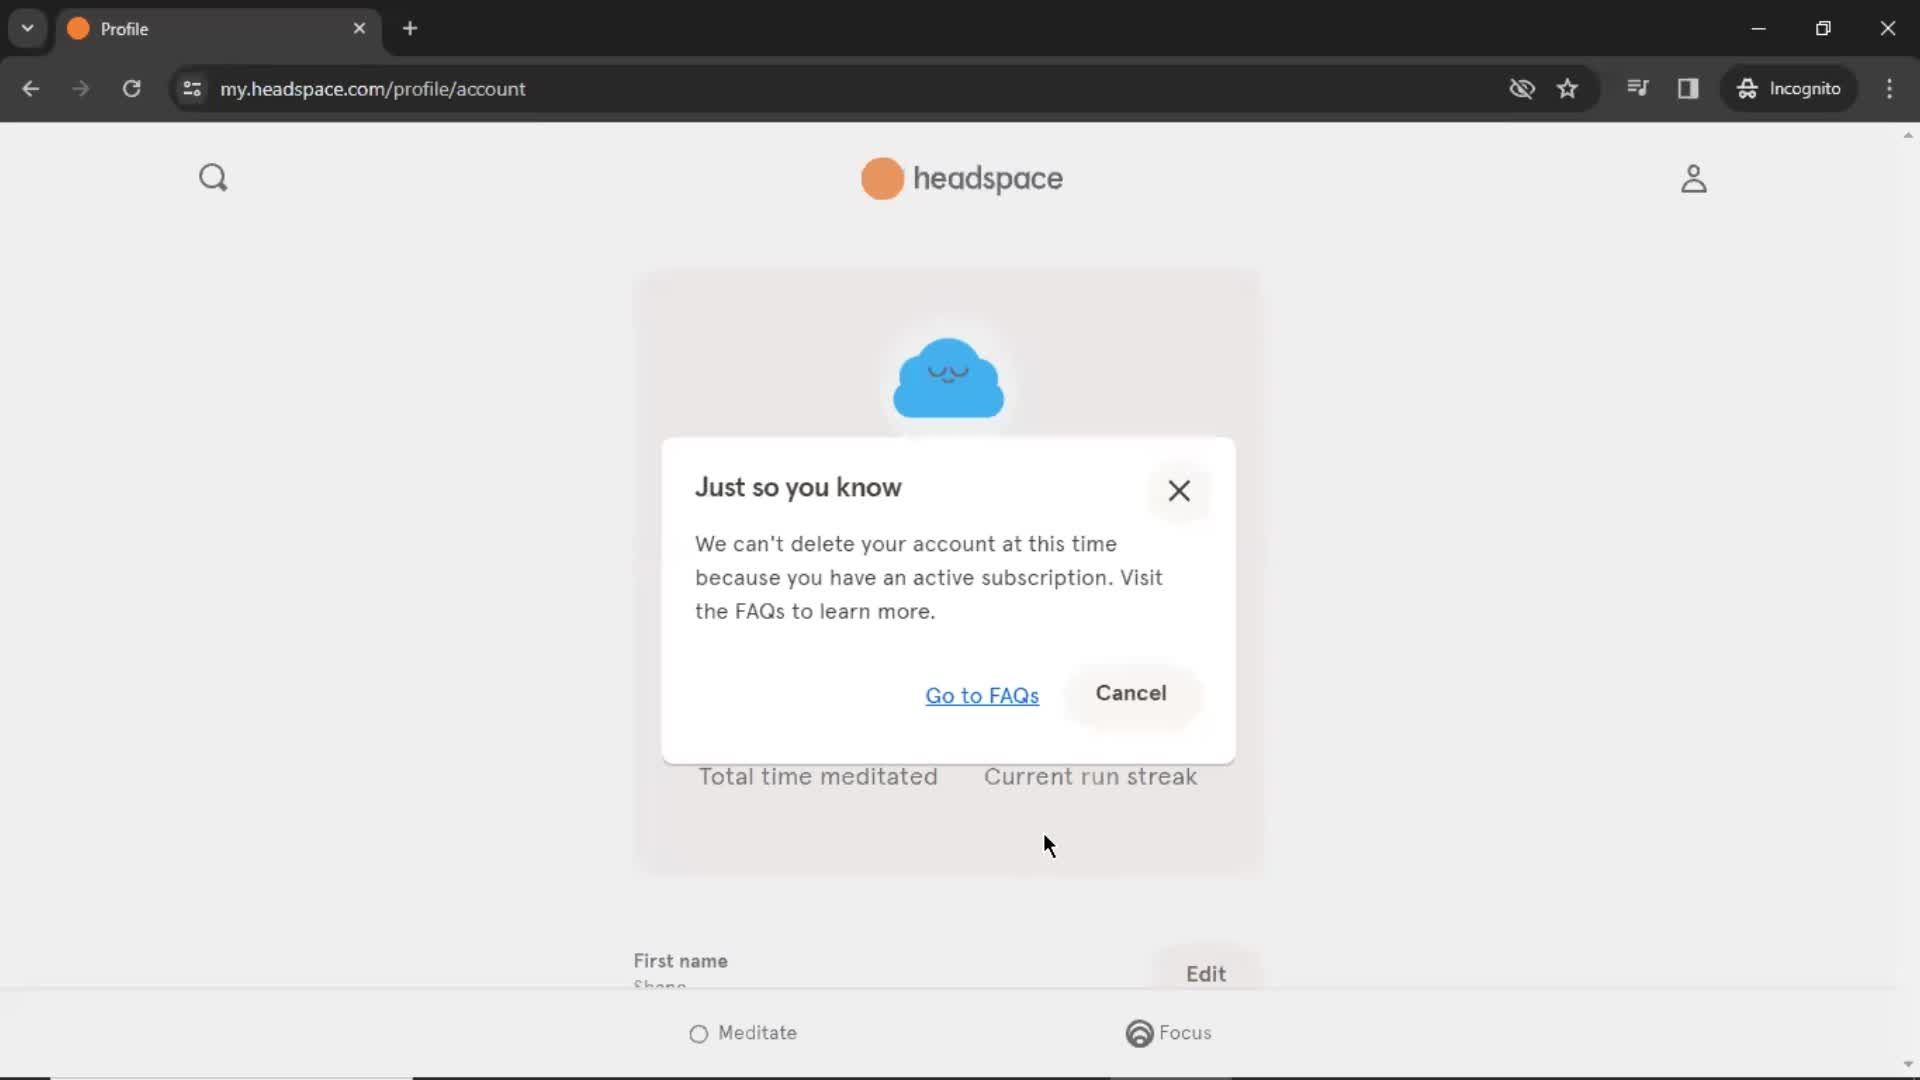The height and width of the screenshot is (1080, 1920).
Task: Click the Meditate navigation icon
Action: pyautogui.click(x=698, y=1033)
